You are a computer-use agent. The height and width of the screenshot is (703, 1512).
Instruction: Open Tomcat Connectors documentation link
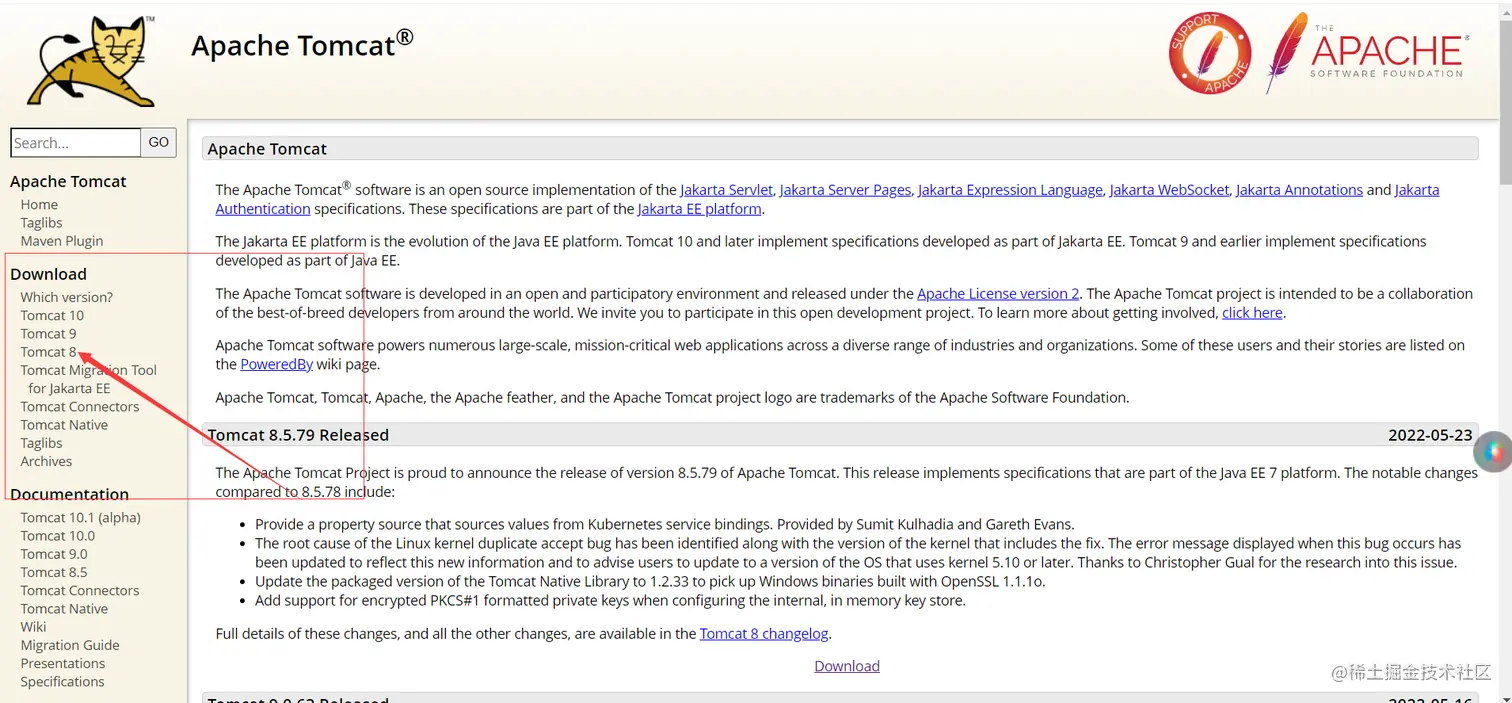(80, 591)
